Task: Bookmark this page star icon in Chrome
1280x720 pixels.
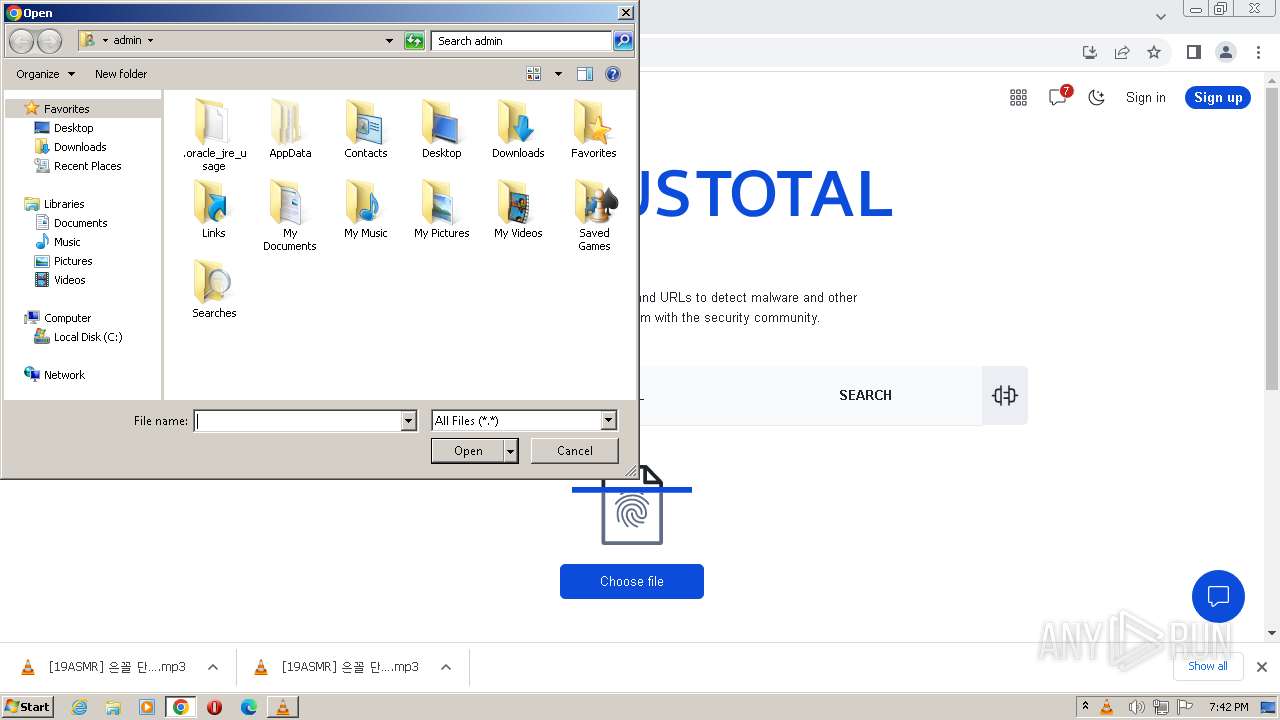Action: (x=1154, y=52)
